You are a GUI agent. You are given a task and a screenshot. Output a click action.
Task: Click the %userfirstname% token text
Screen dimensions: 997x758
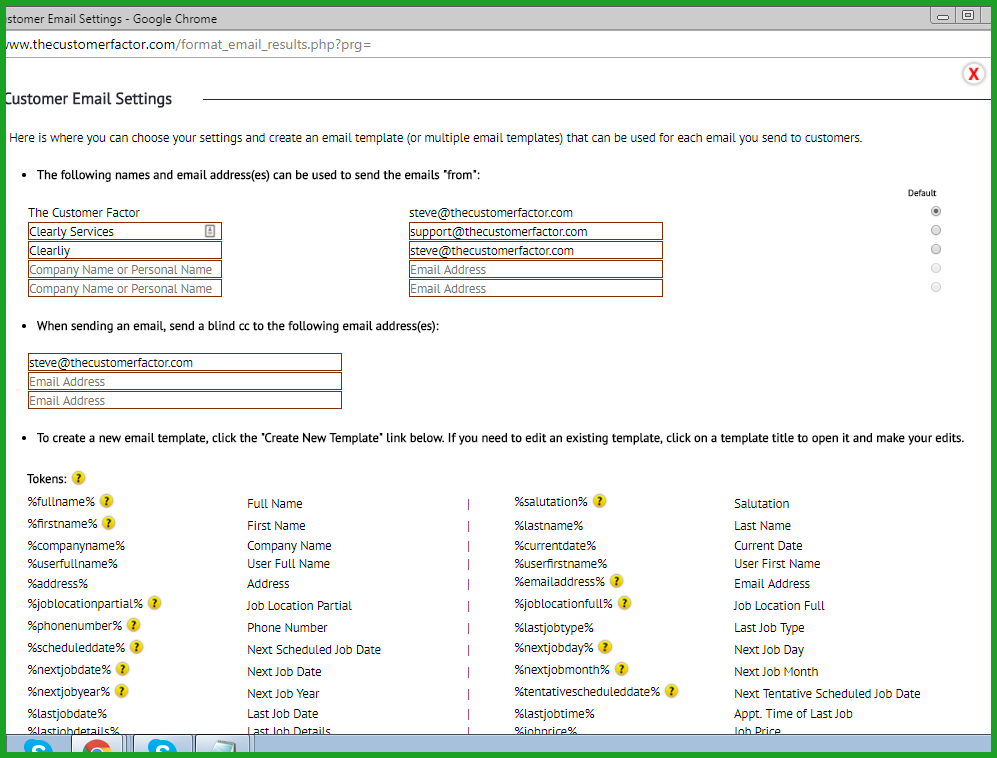[561, 563]
